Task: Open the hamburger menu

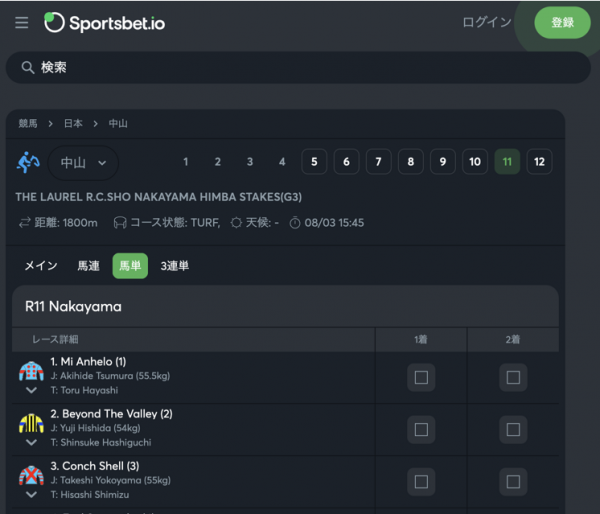Action: (22, 23)
